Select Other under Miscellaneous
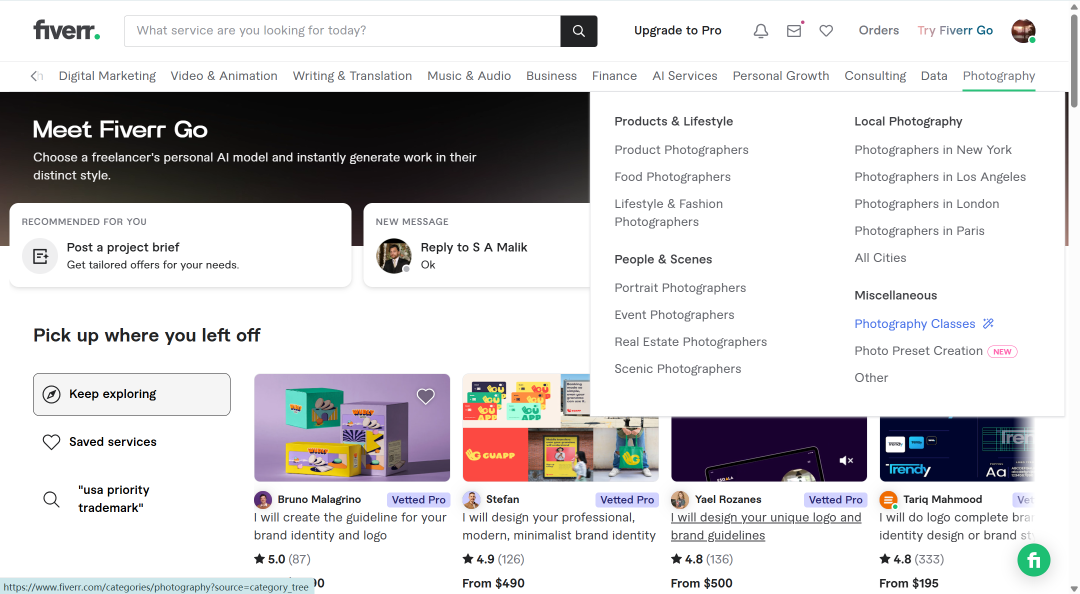 [x=871, y=378]
